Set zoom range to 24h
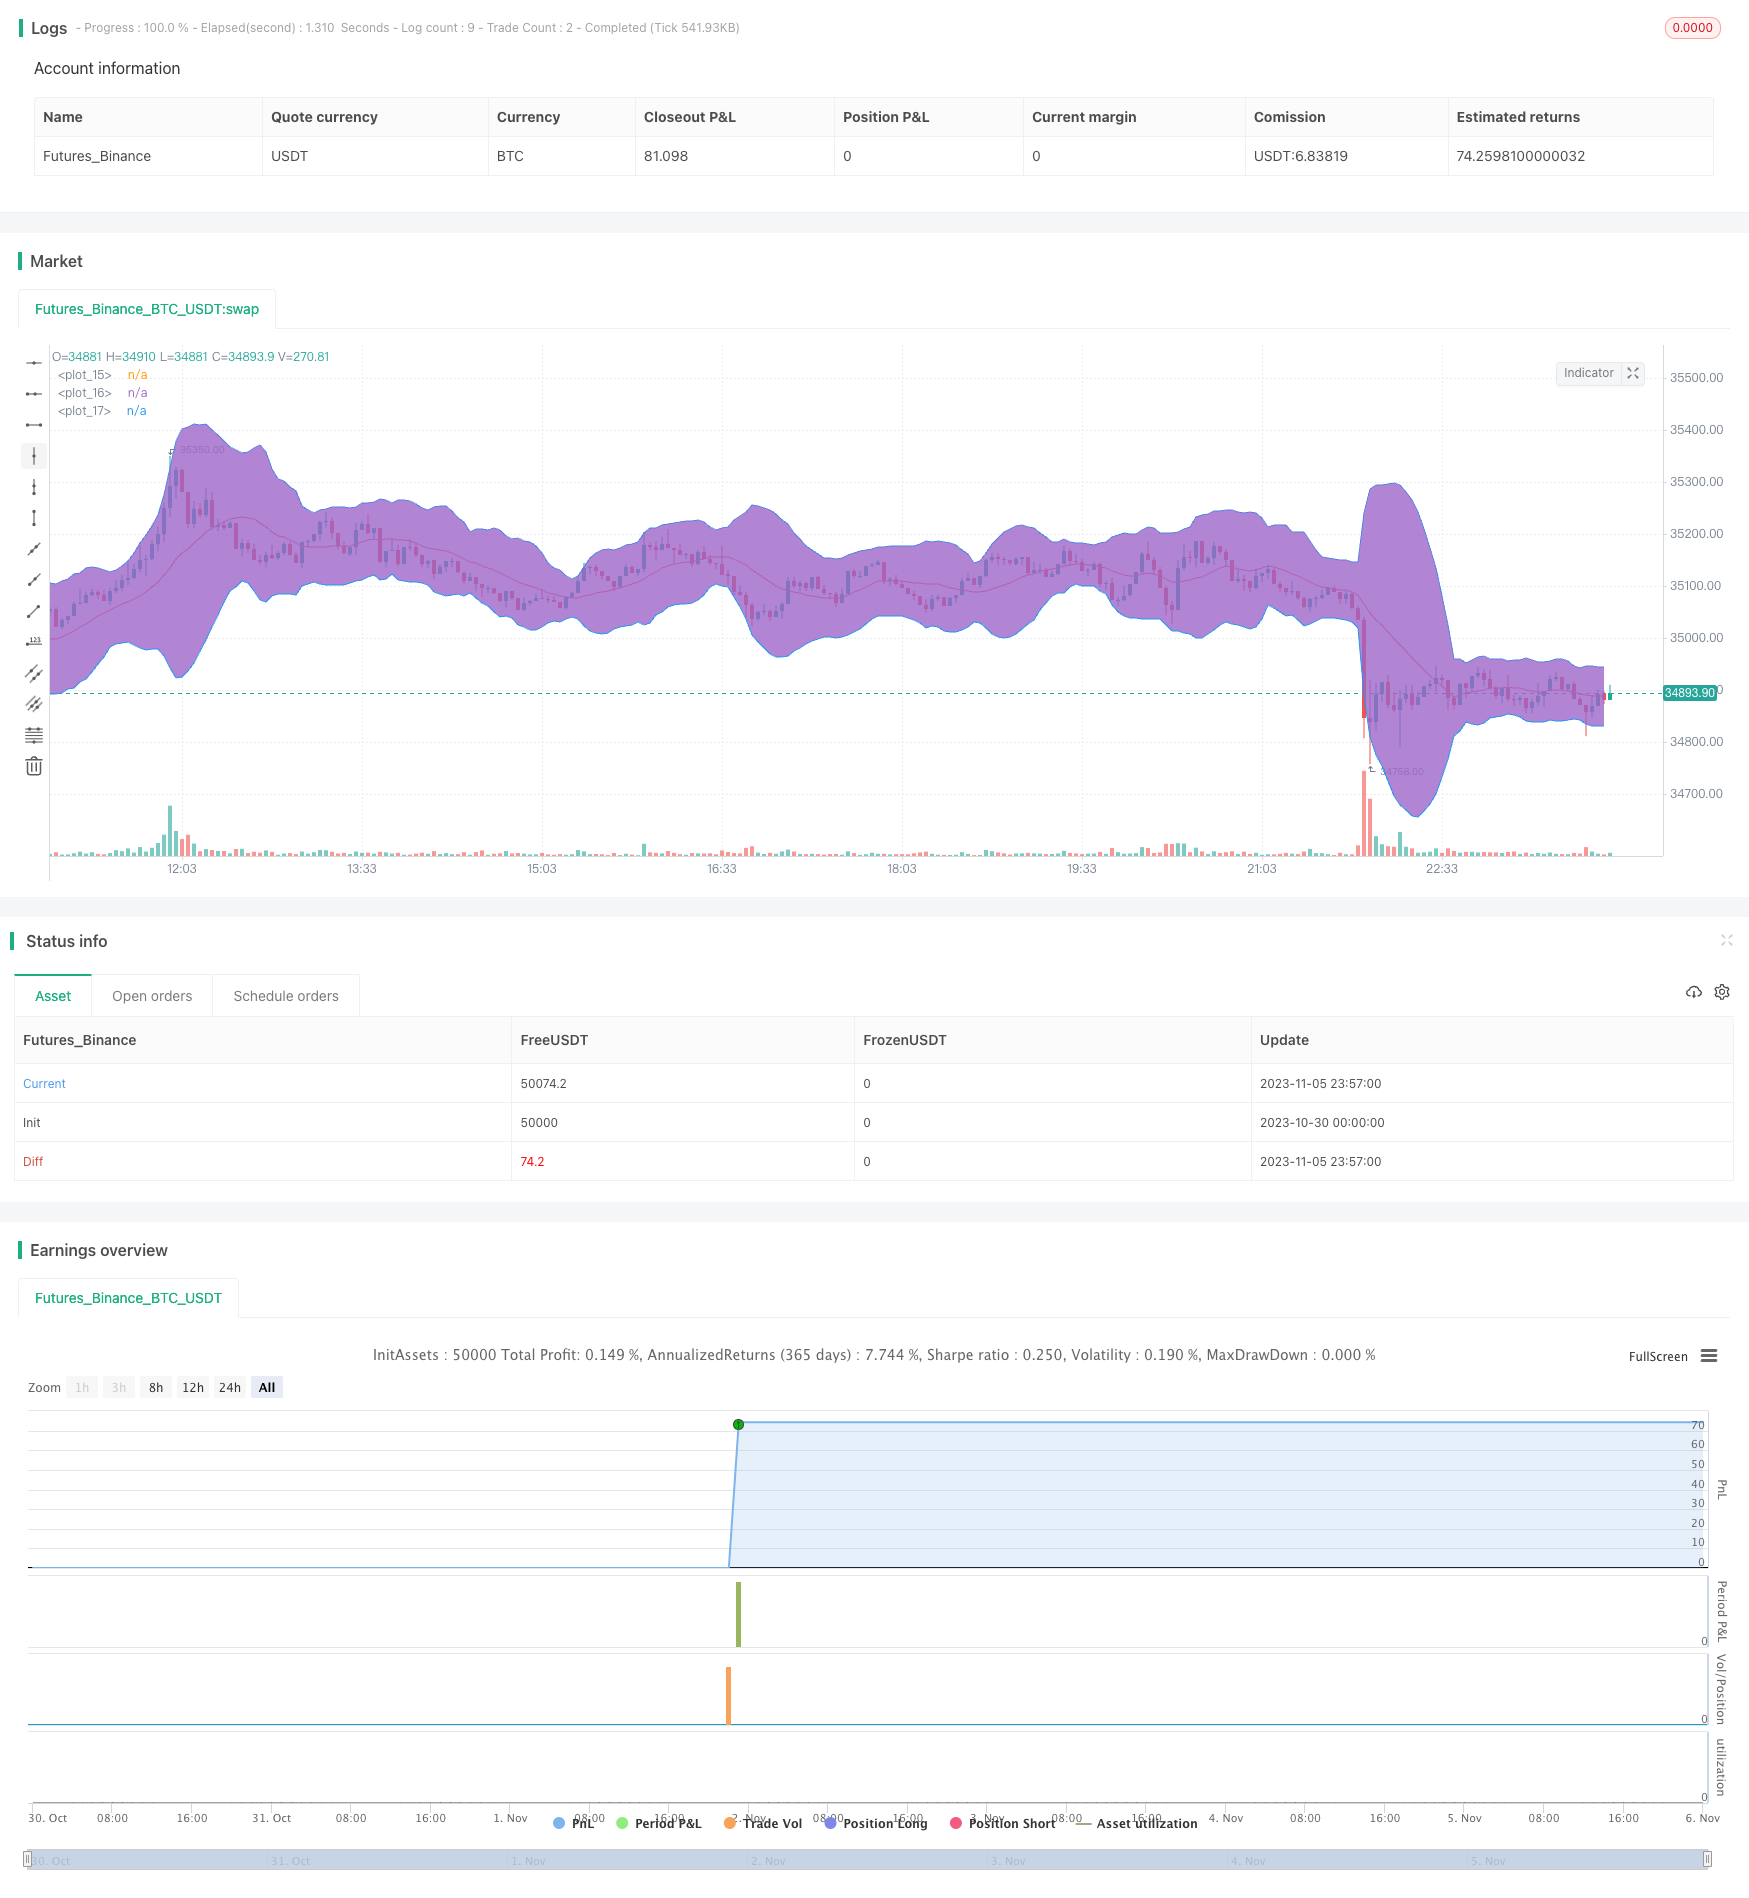Screen dimensions: 1749x1898 [230, 1387]
